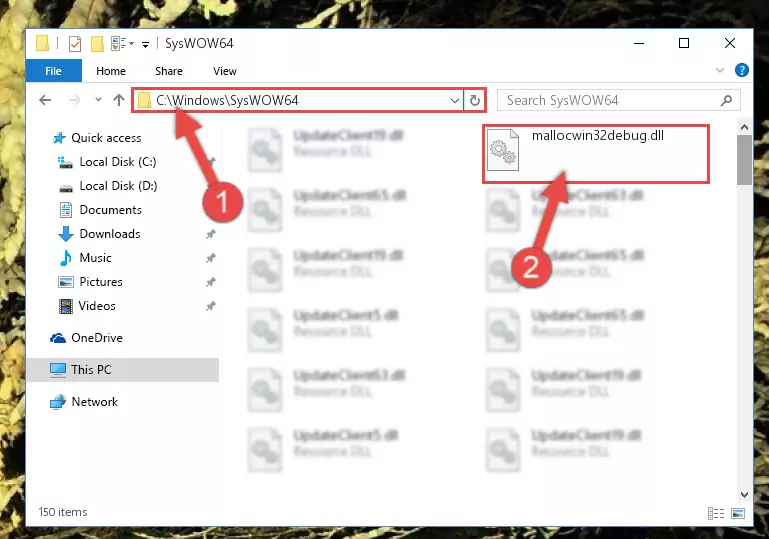The width and height of the screenshot is (769, 539).
Task: Click the file list scrollbar up arrow
Action: (x=744, y=128)
